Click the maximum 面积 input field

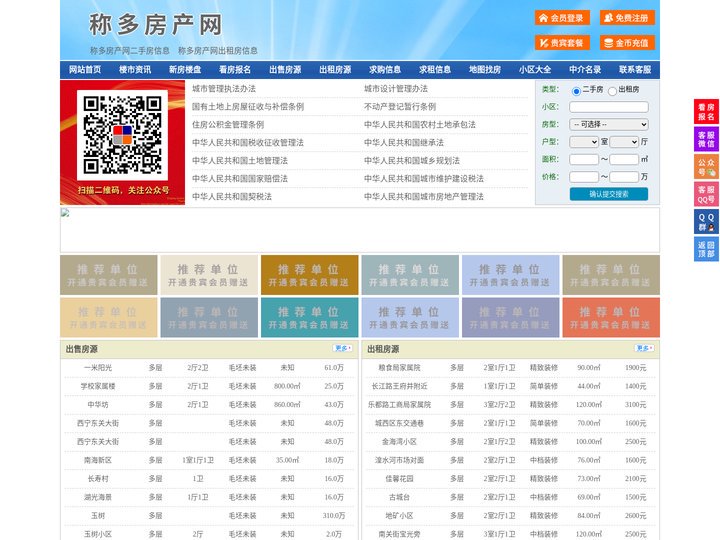[624, 159]
